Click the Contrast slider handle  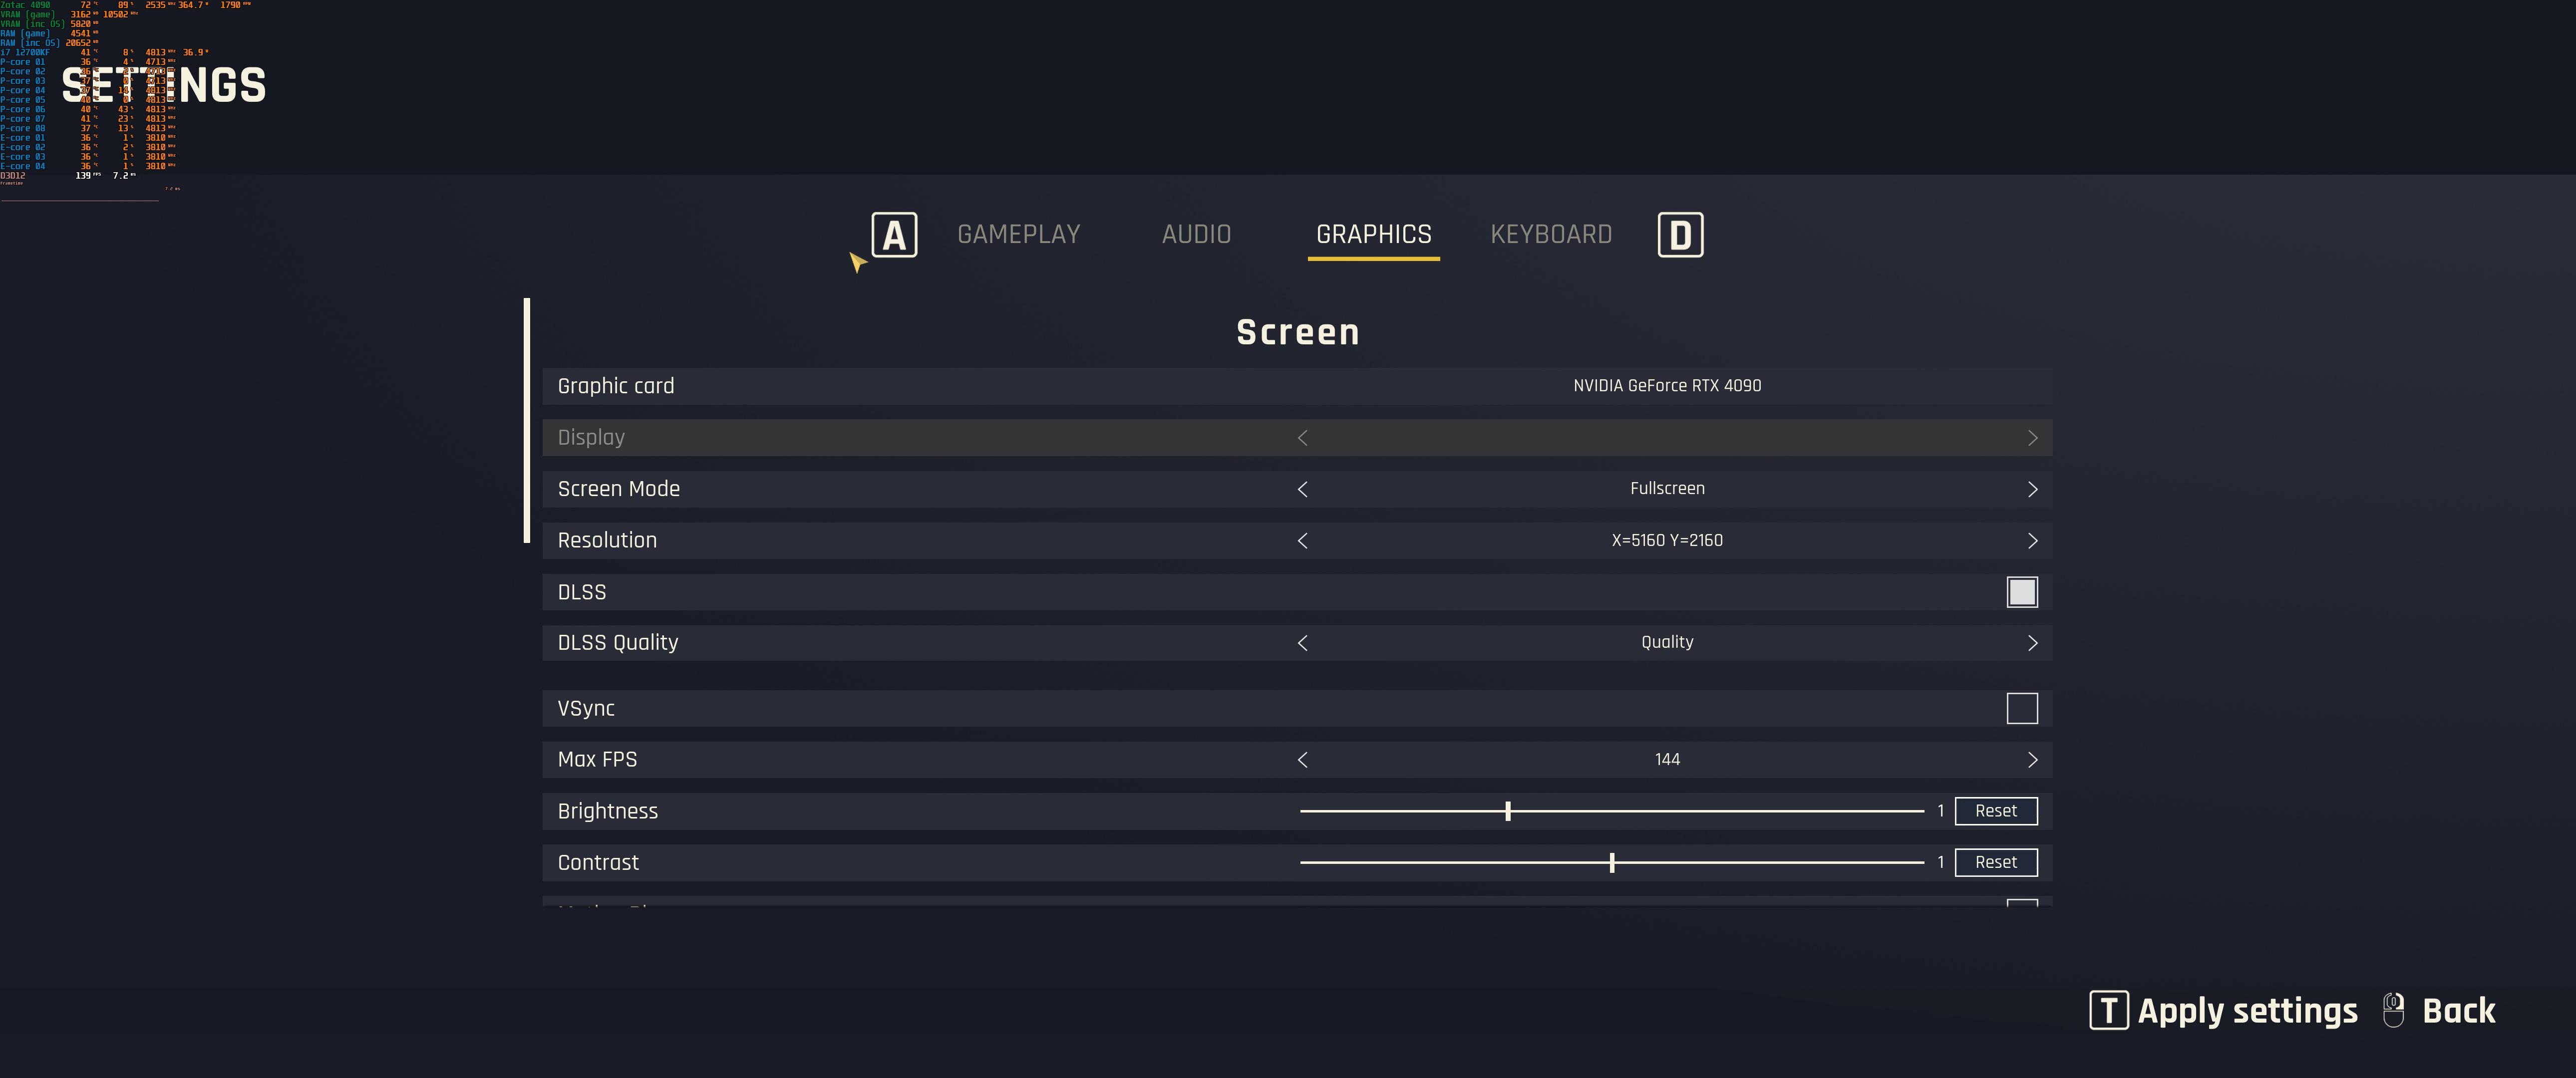coord(1612,862)
